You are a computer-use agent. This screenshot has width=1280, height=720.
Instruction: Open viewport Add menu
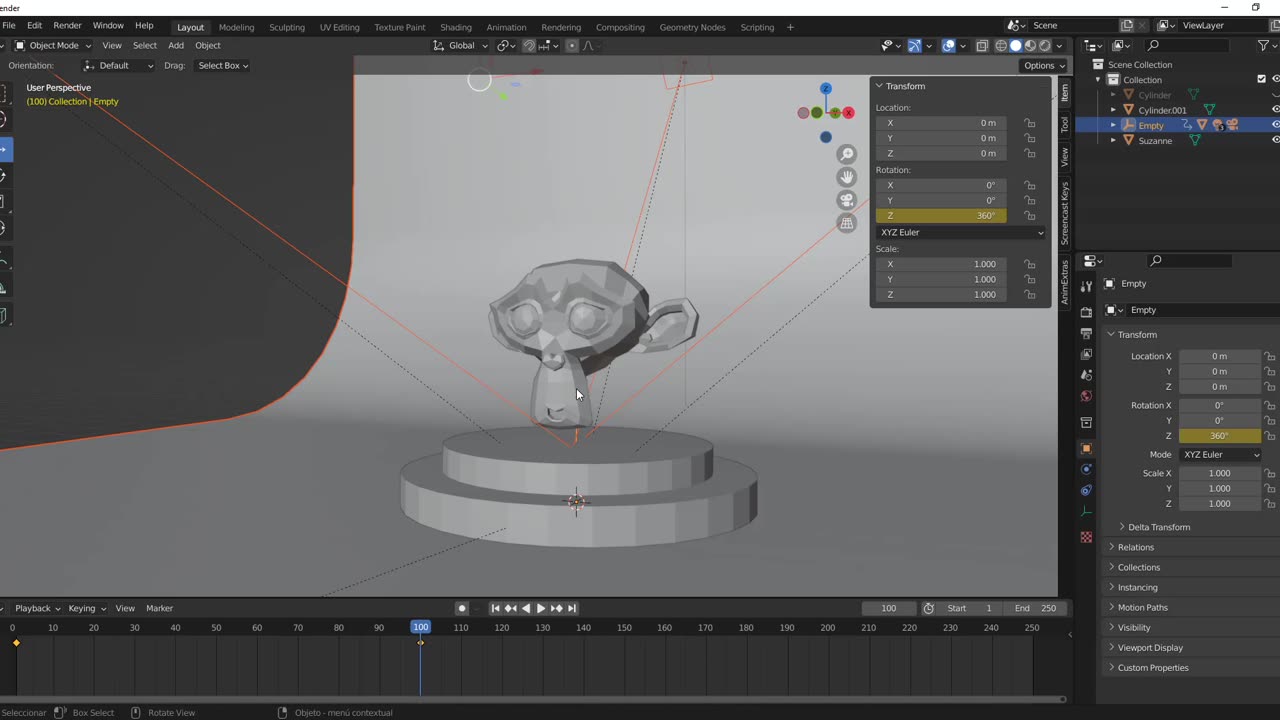click(176, 45)
